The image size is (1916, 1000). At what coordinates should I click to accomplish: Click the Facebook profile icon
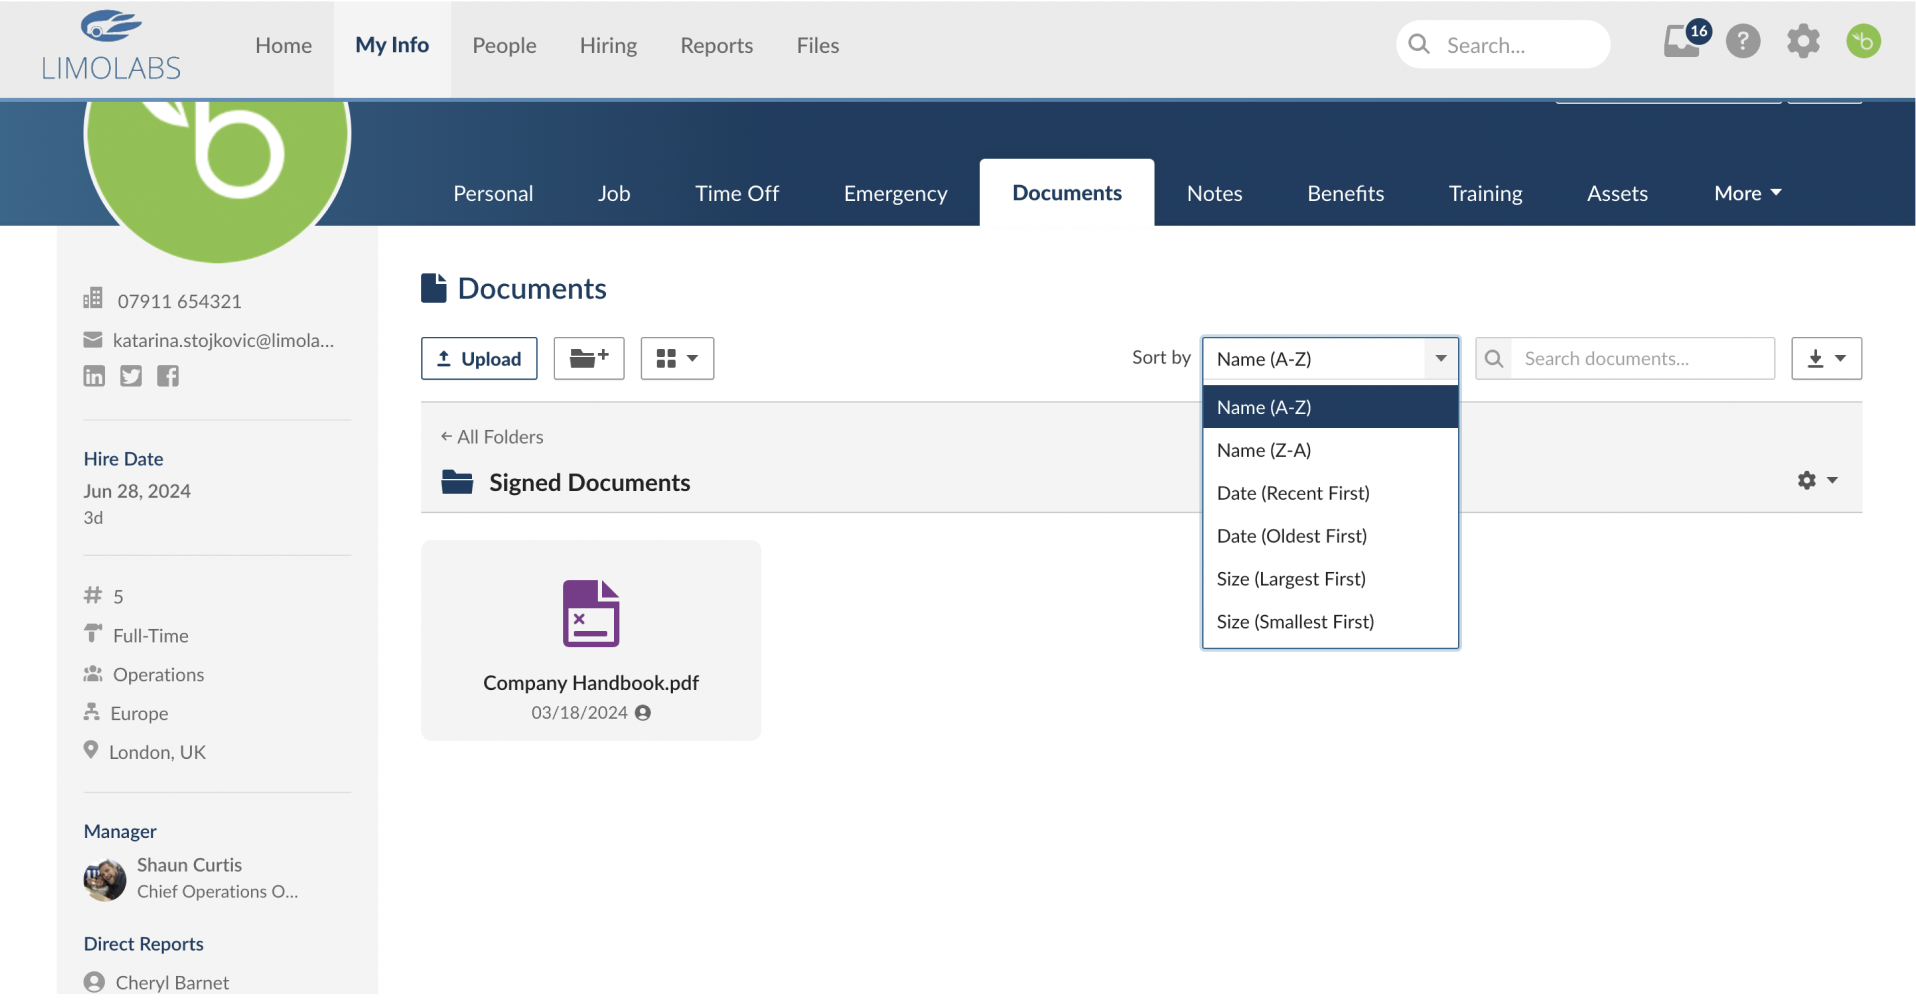168,376
